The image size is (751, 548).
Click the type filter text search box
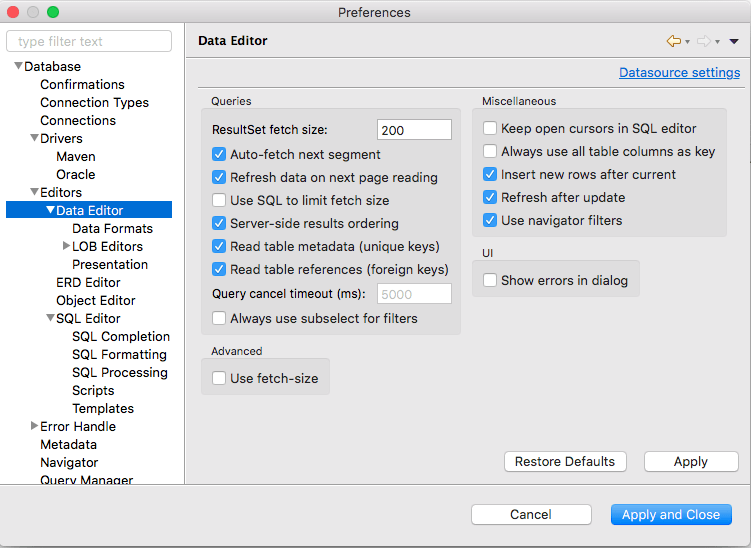tap(89, 41)
